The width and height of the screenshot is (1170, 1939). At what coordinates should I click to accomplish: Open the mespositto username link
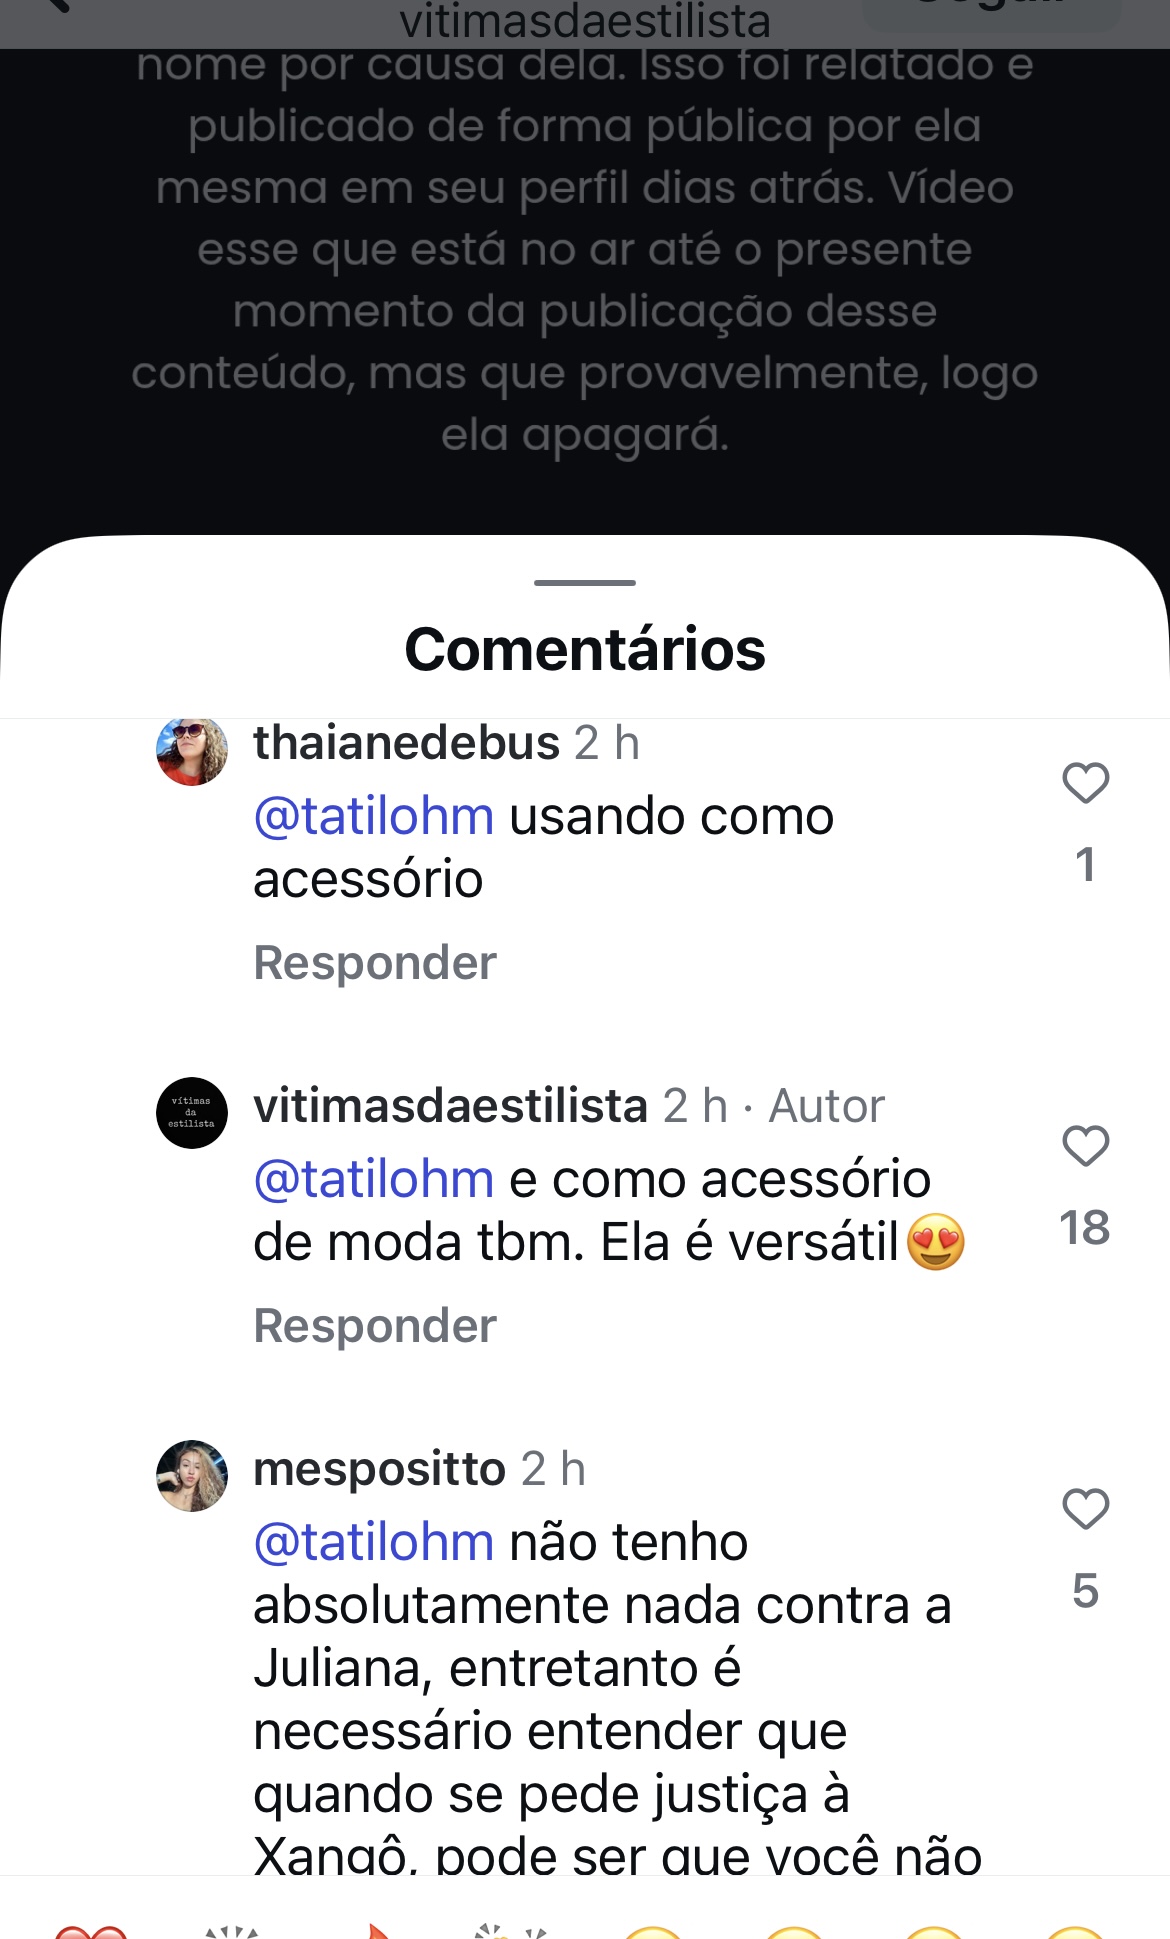[x=379, y=1469]
